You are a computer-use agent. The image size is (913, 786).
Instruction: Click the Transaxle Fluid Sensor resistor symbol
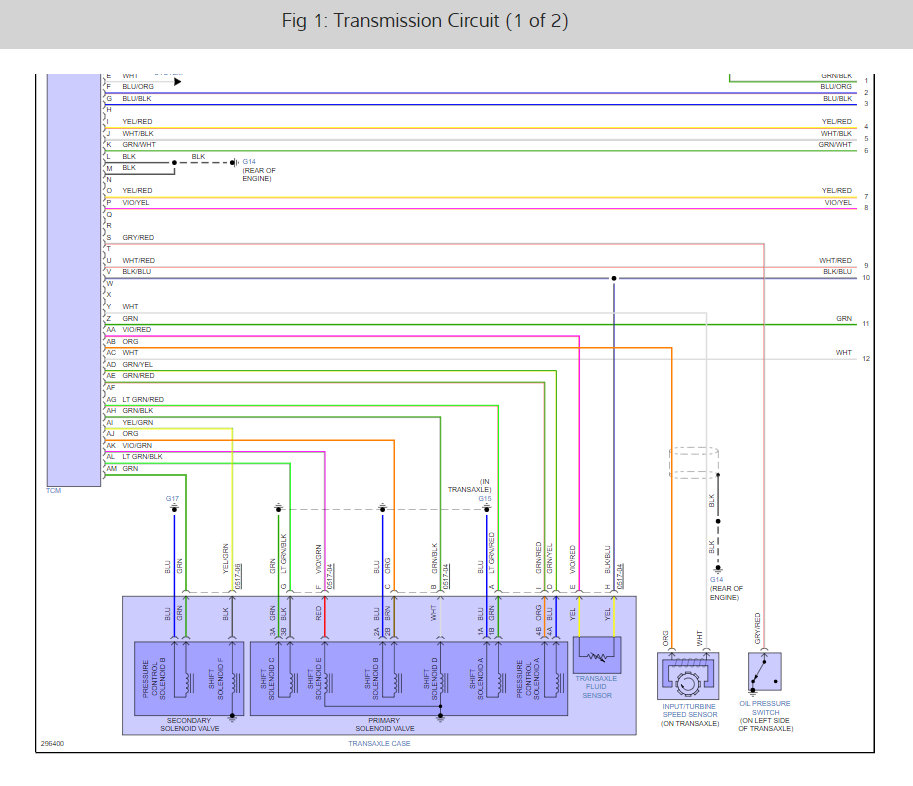pyautogui.click(x=597, y=655)
